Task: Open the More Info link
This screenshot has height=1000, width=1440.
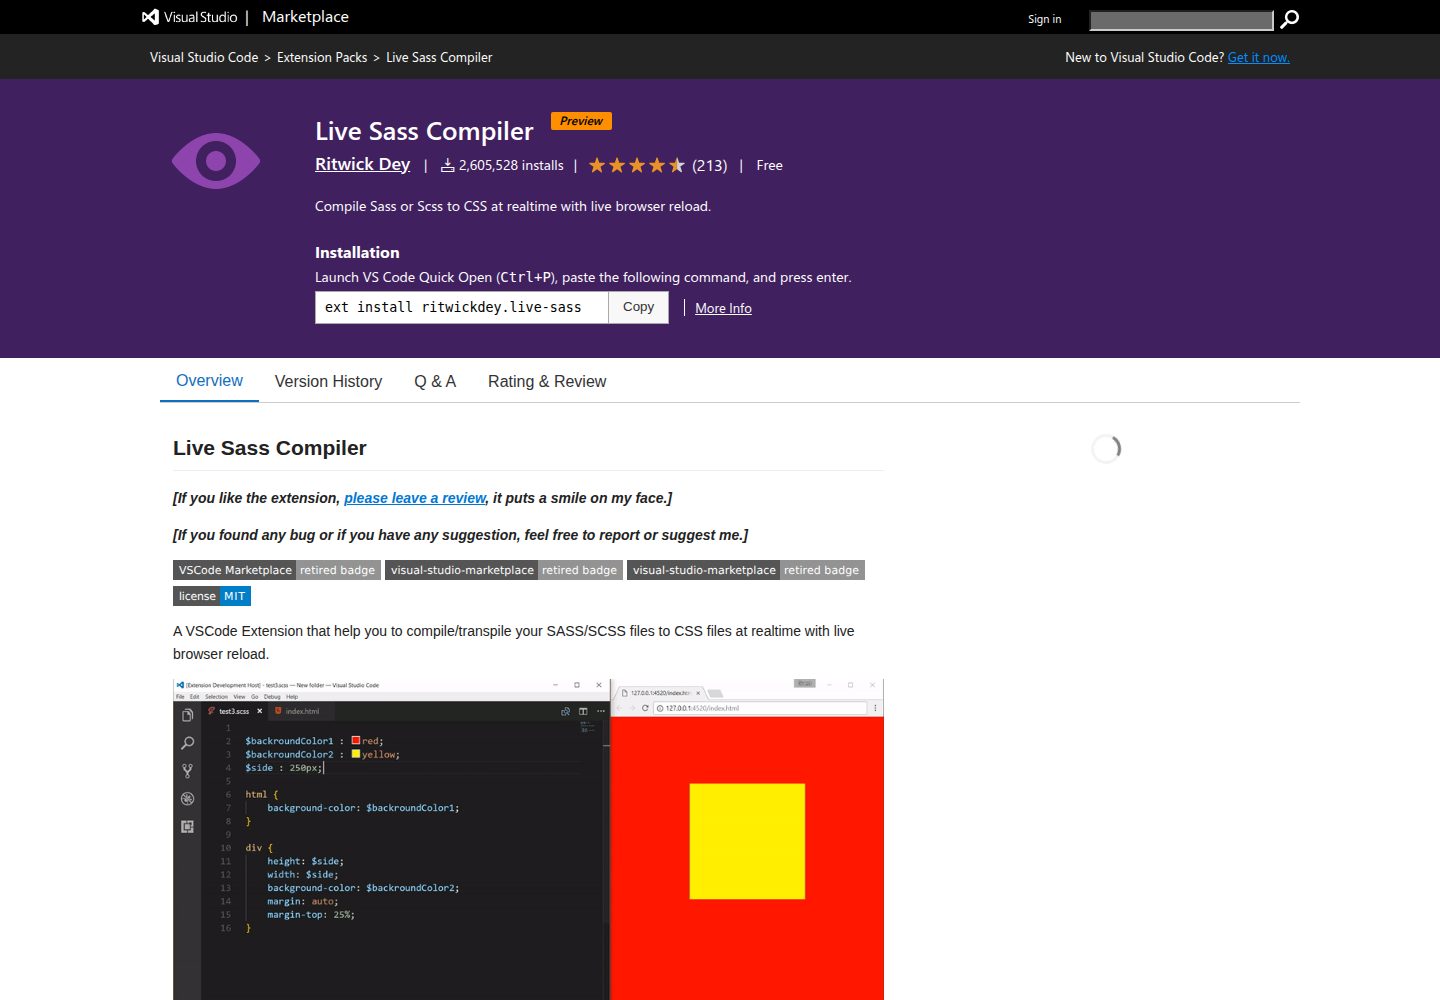Action: 723,308
